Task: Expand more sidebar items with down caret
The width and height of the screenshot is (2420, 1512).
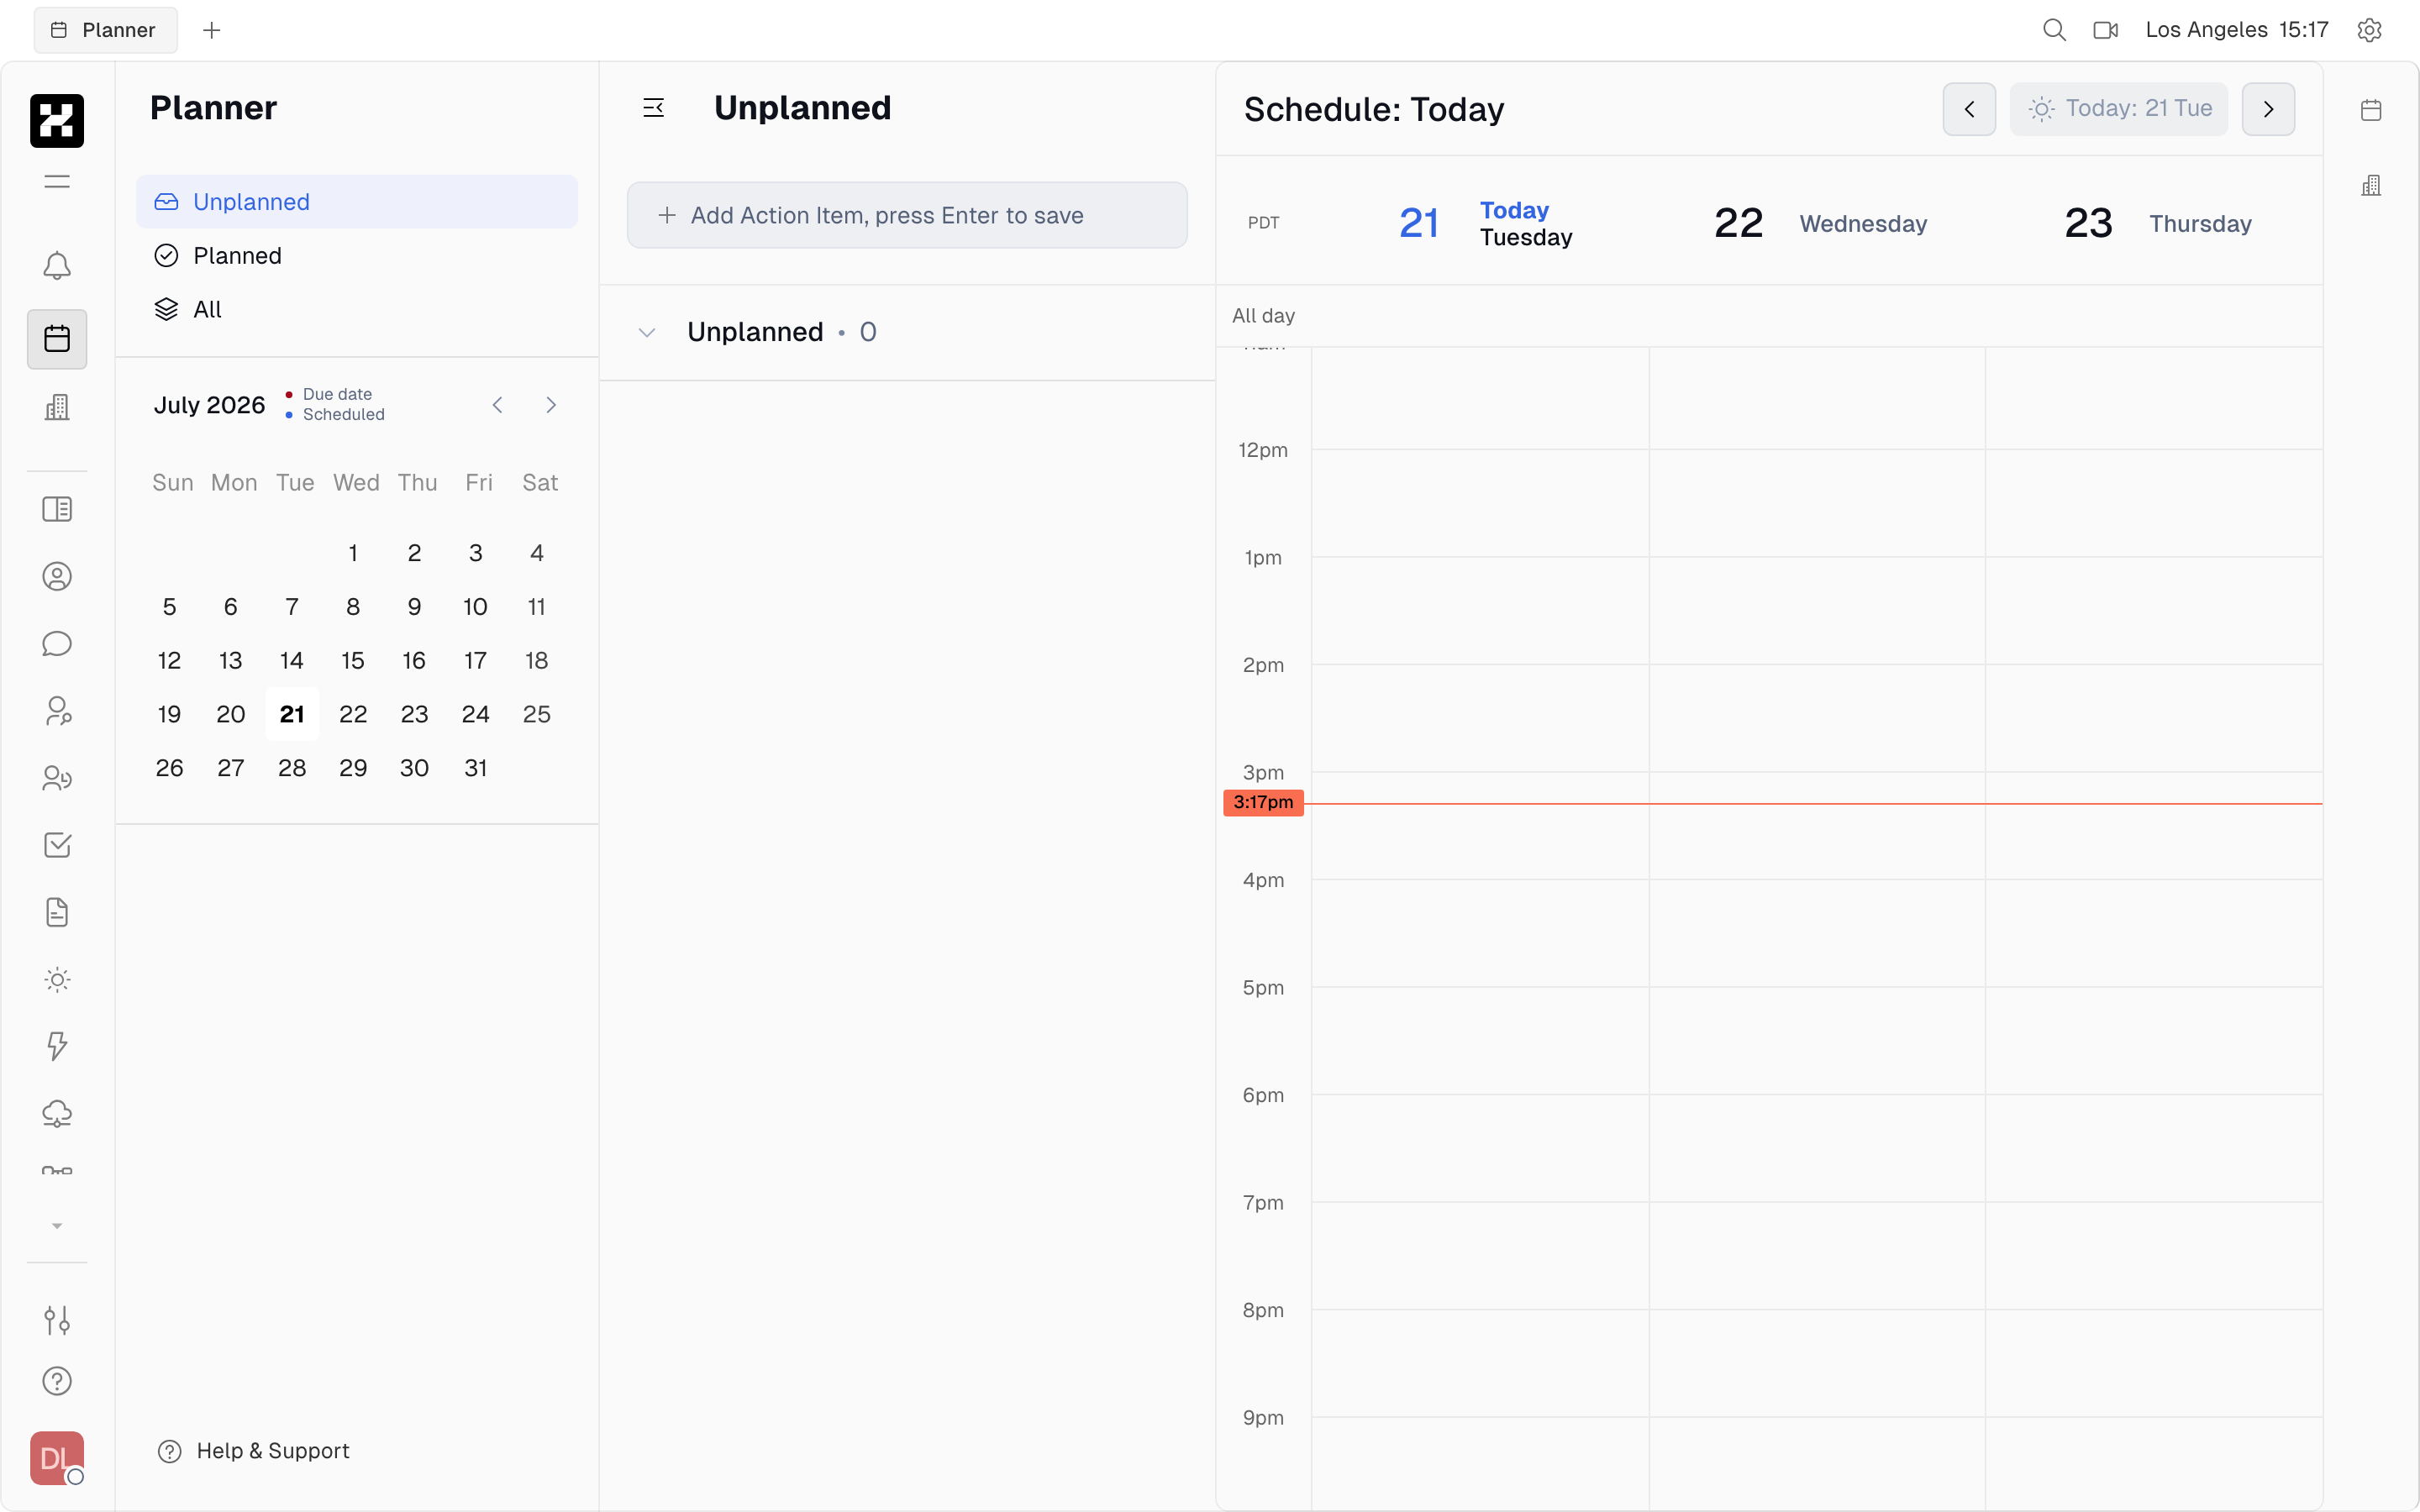Action: pos(57,1226)
